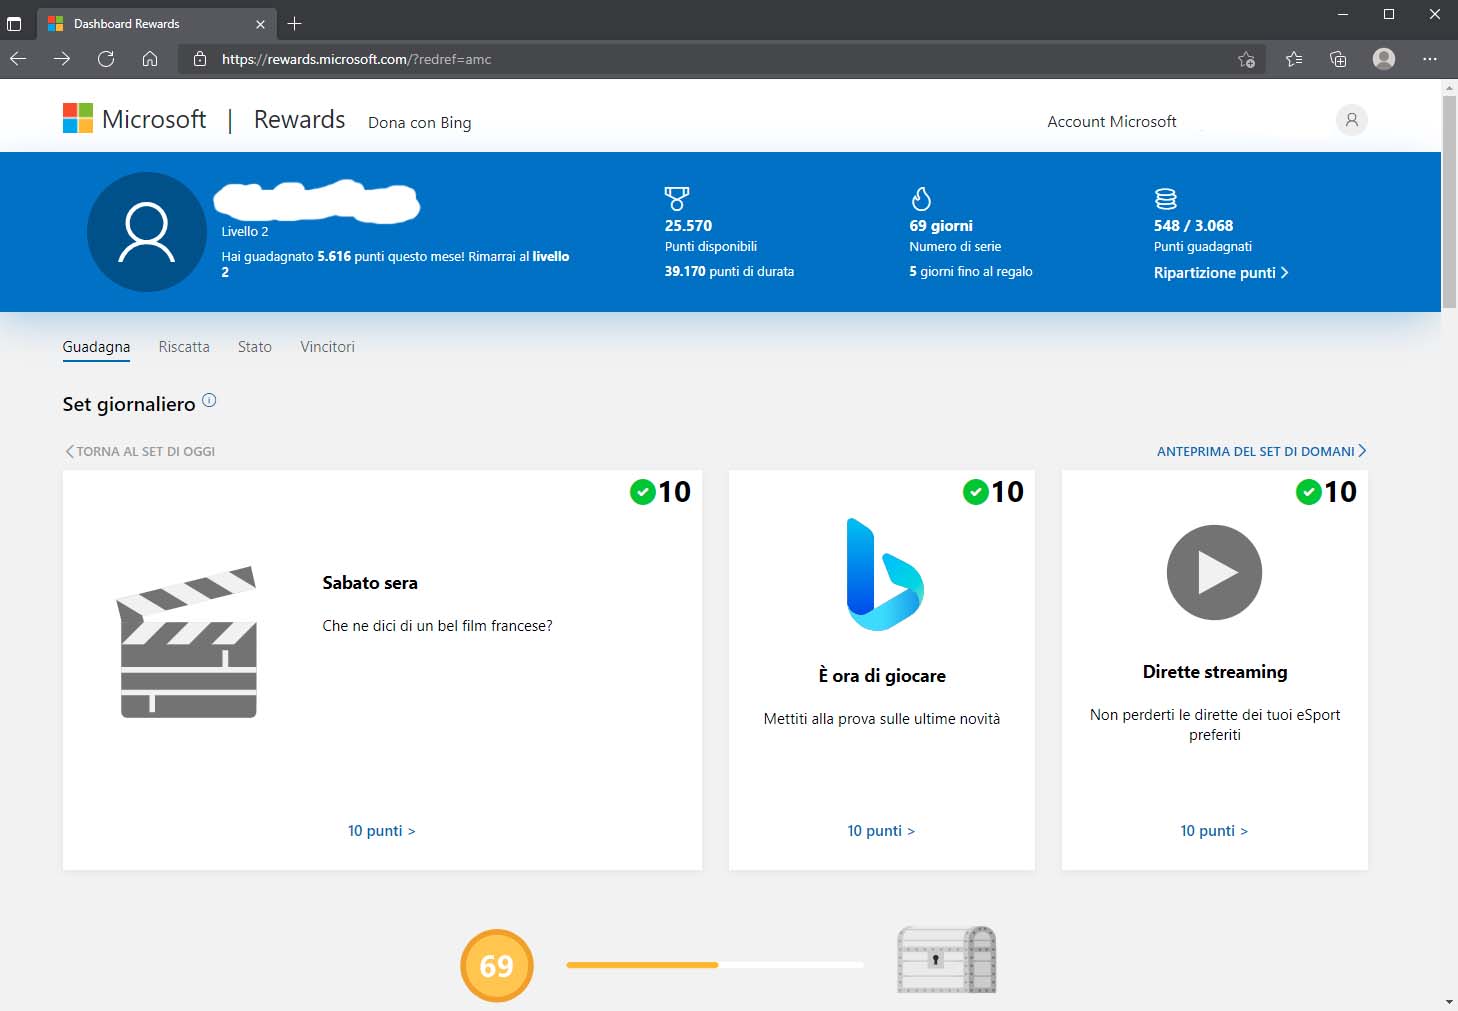This screenshot has width=1458, height=1011.
Task: Click the green checkmark on Sabato sera card
Action: tap(642, 492)
